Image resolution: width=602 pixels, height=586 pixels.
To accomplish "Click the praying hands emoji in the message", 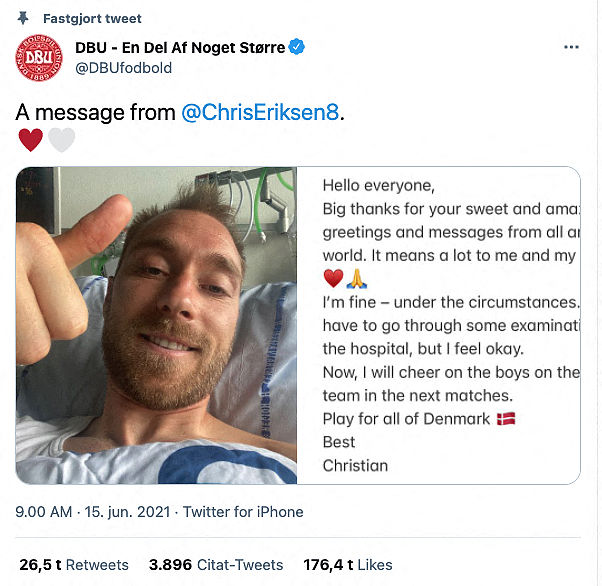I will click(357, 279).
